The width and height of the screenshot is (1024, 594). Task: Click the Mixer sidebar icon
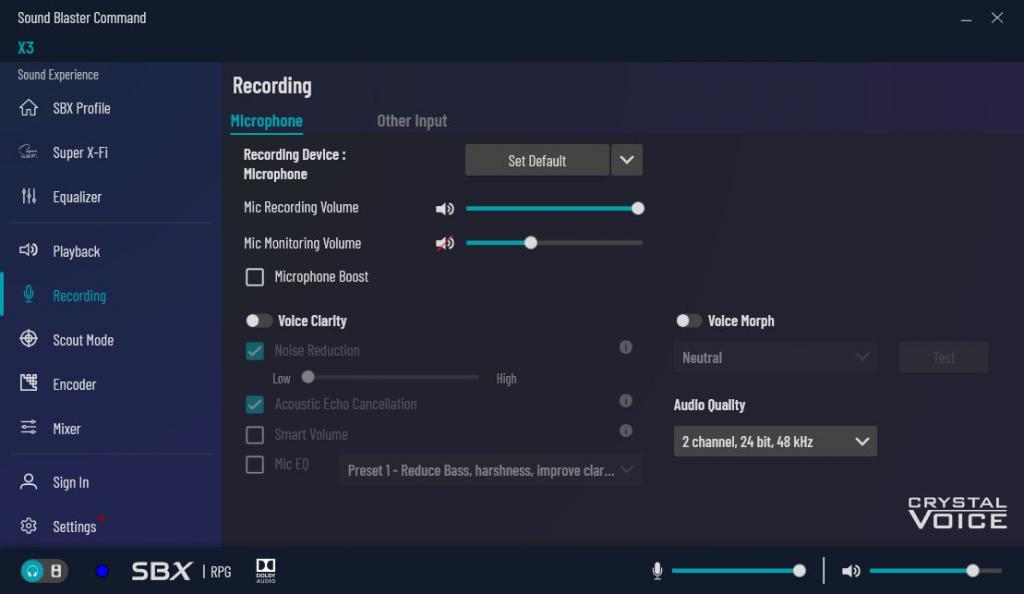29,428
